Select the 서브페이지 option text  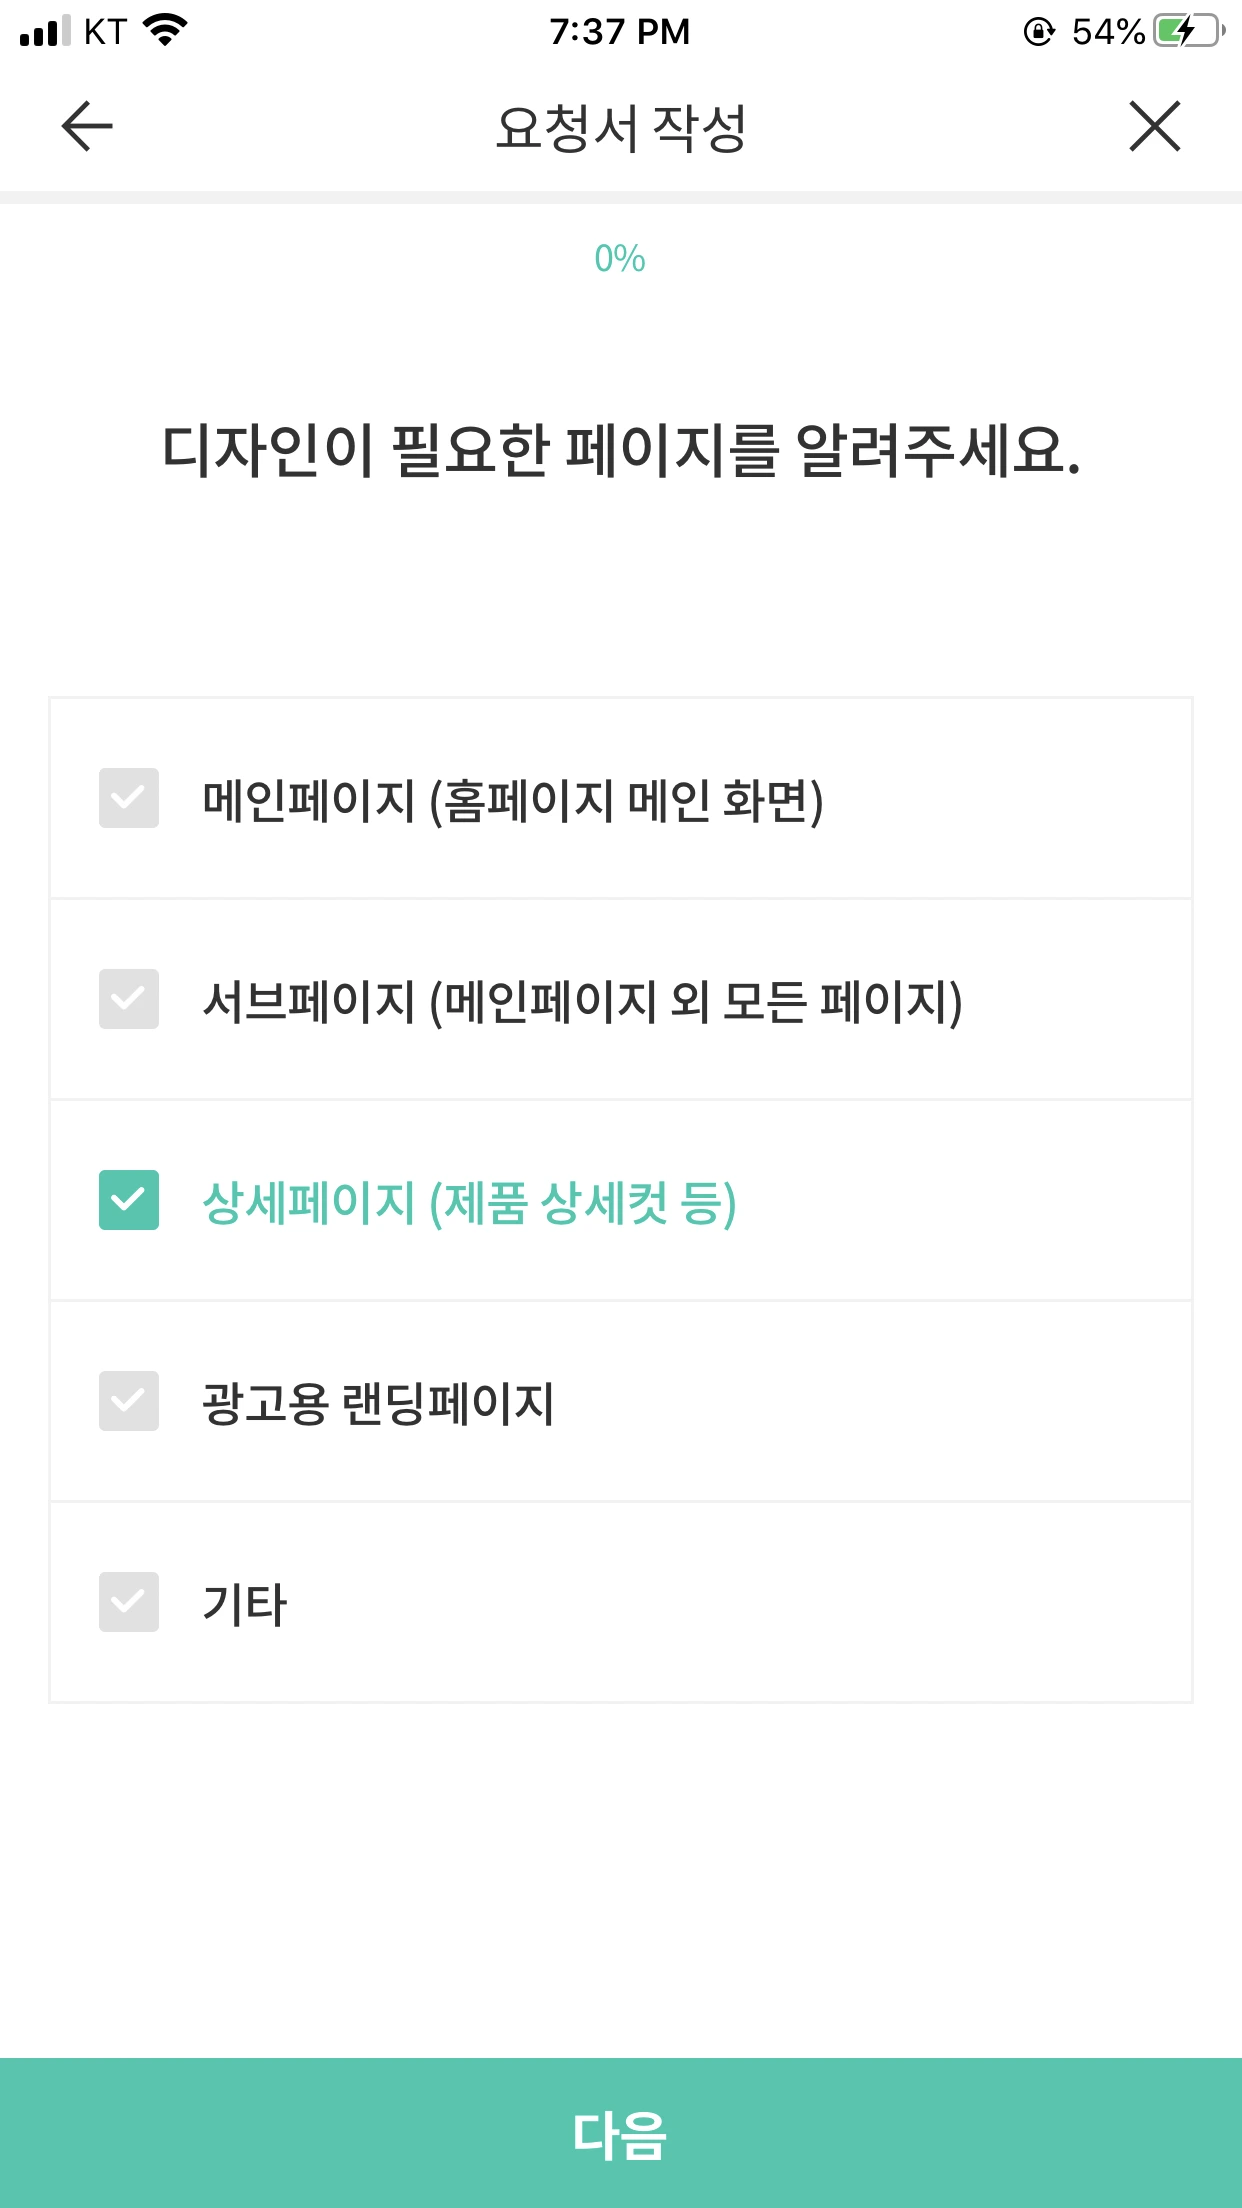click(x=582, y=1002)
